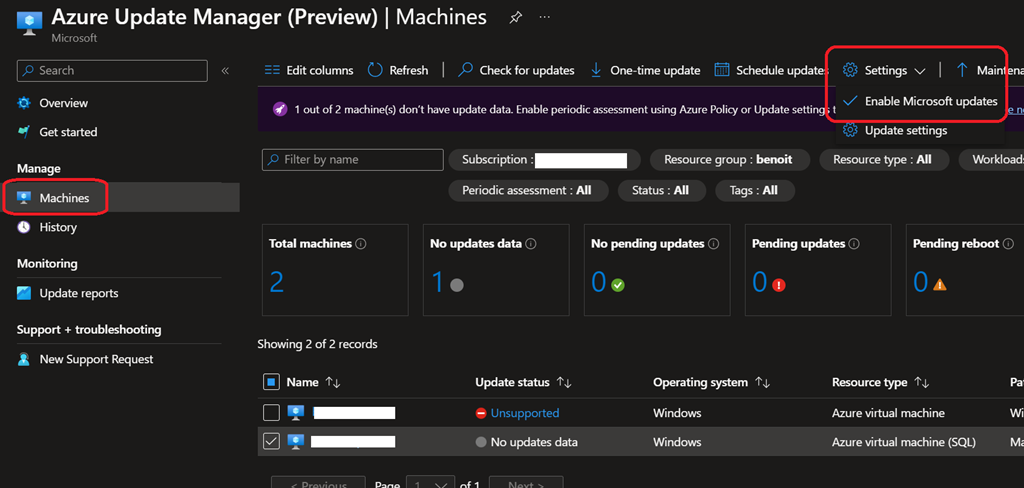Open the Resource group : benoit filter
The image size is (1024, 488).
(x=729, y=160)
